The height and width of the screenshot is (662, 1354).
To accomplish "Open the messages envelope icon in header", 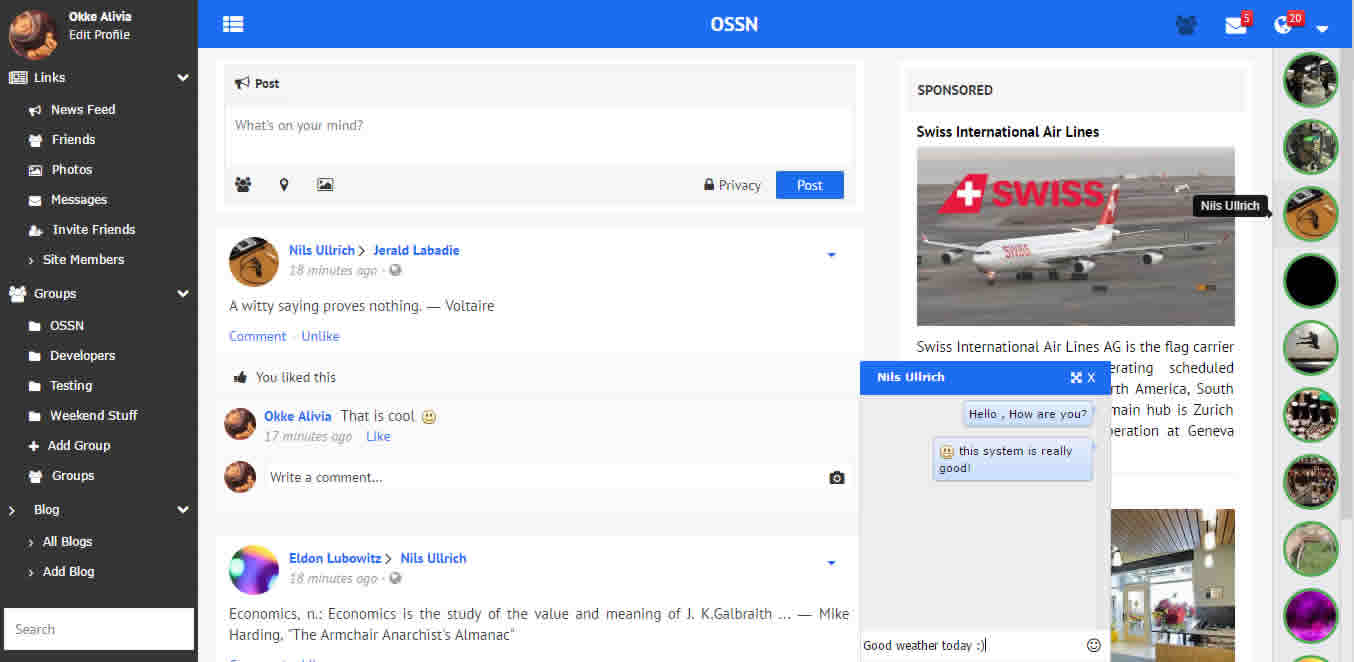I will [1236, 26].
